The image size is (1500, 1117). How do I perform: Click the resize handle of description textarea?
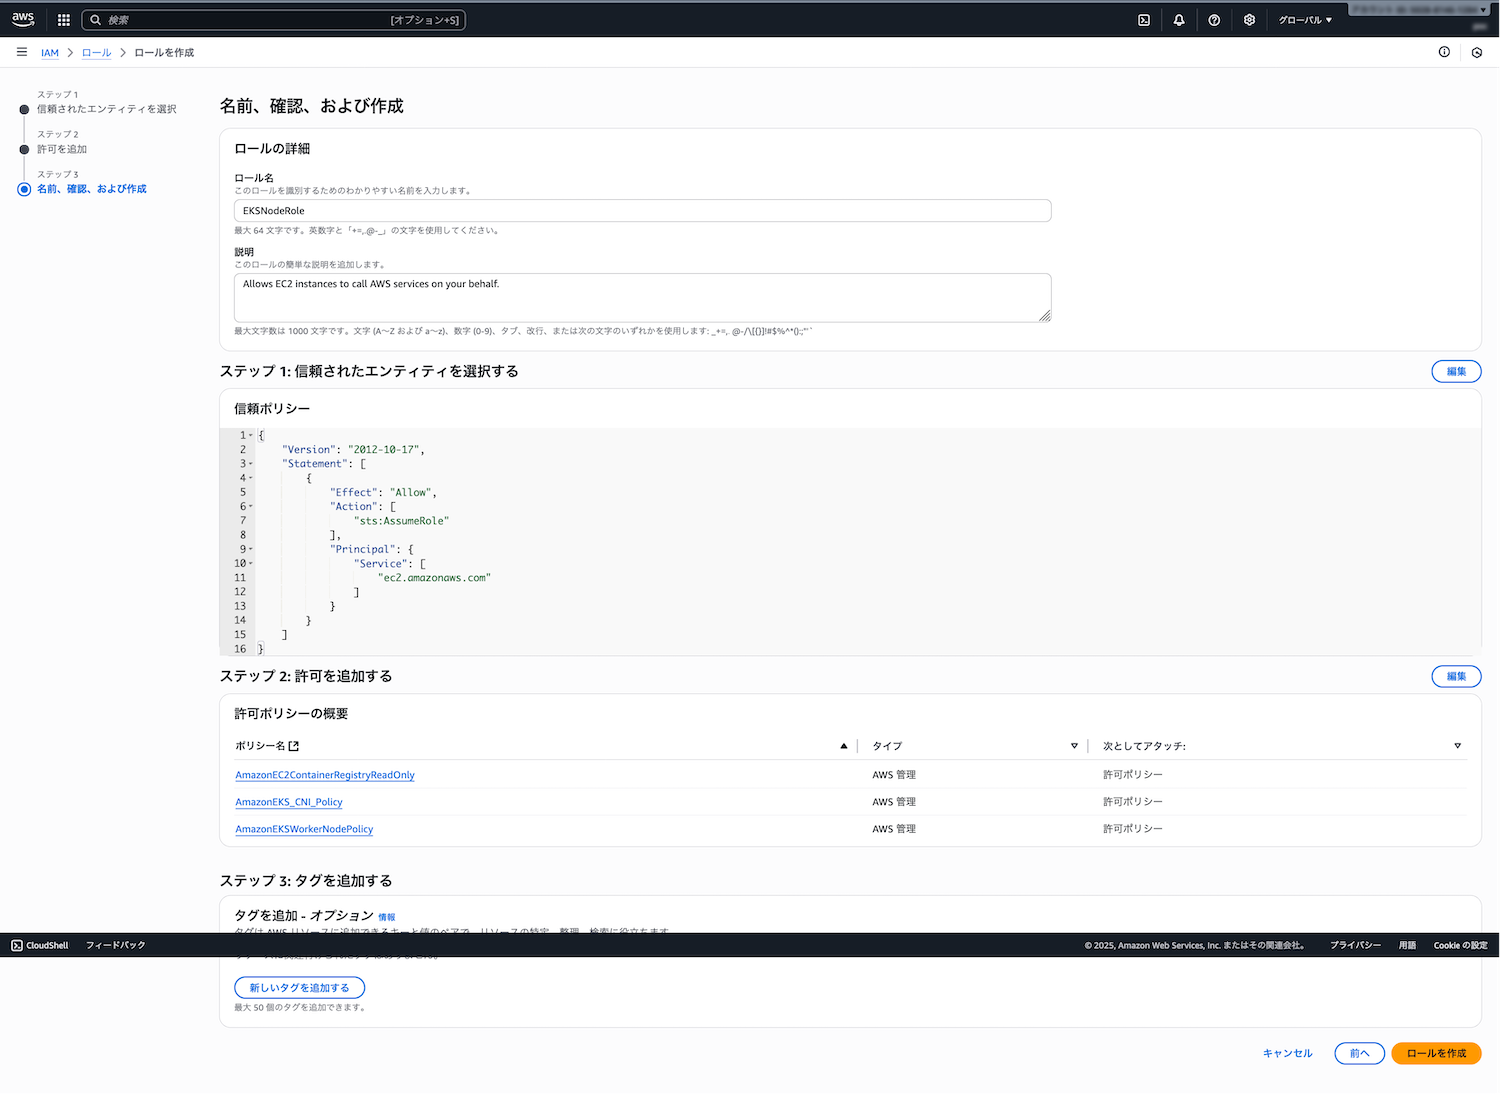1044,316
